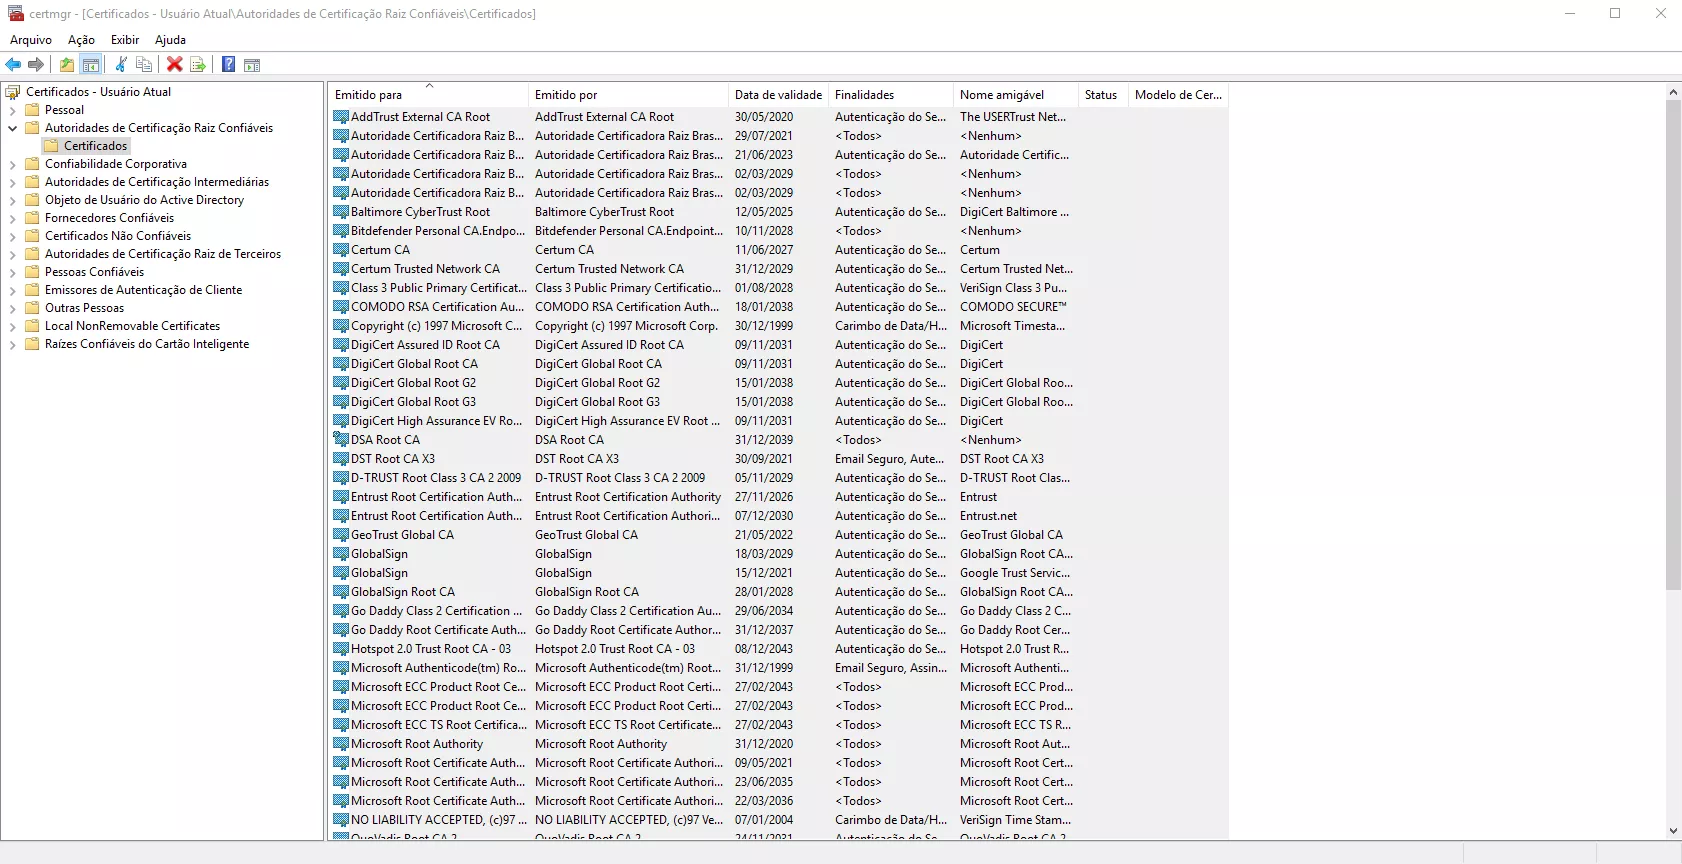
Task: Click the certificate icon of AddTrust External CA Root
Action: pyautogui.click(x=341, y=117)
